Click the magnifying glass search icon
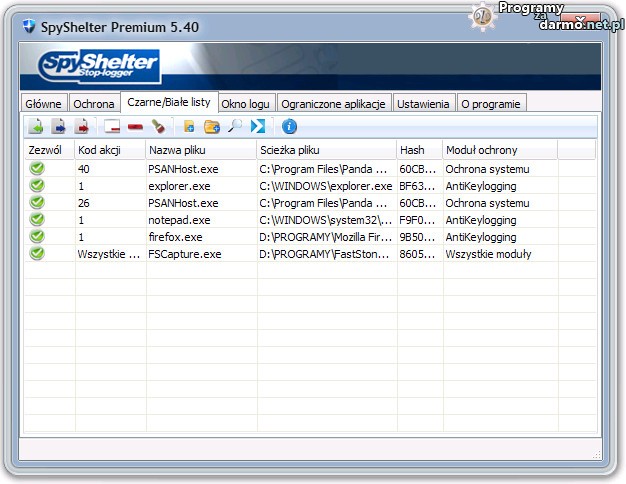Image resolution: width=626 pixels, height=484 pixels. pos(235,127)
